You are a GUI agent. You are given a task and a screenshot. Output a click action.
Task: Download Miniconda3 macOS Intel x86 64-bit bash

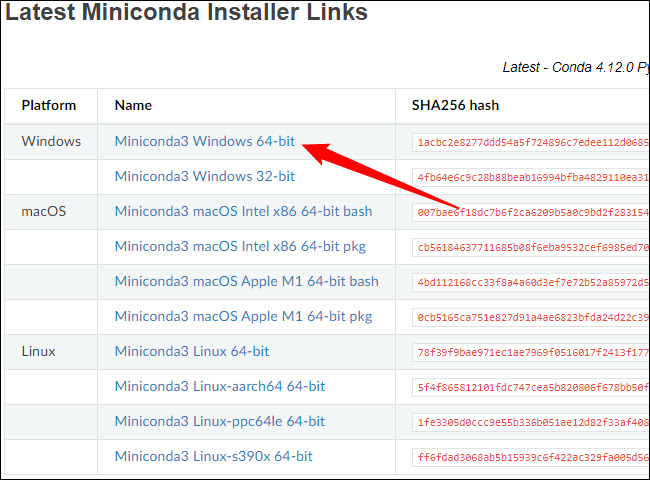coord(243,211)
